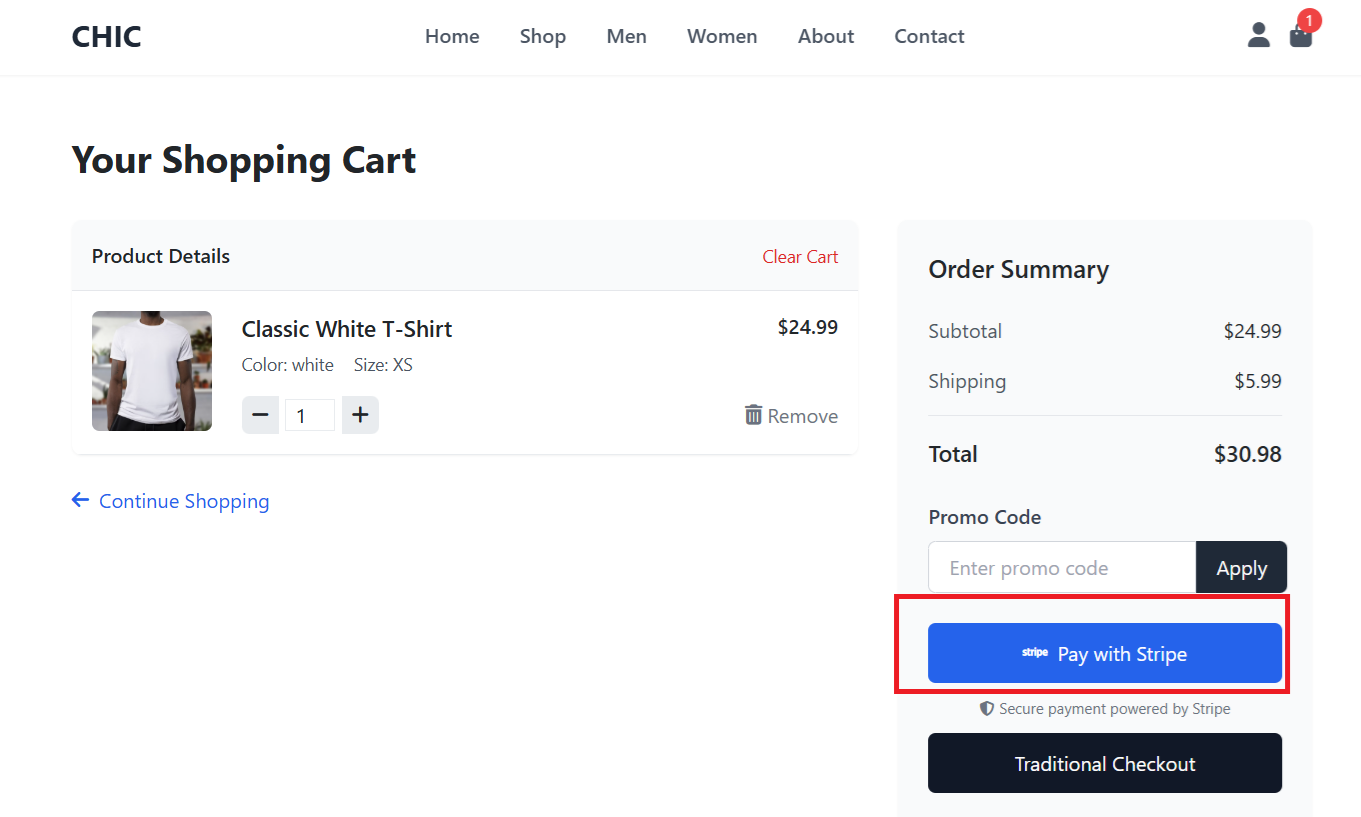The image size is (1361, 817).
Task: Open the Contact page
Action: pyautogui.click(x=929, y=37)
